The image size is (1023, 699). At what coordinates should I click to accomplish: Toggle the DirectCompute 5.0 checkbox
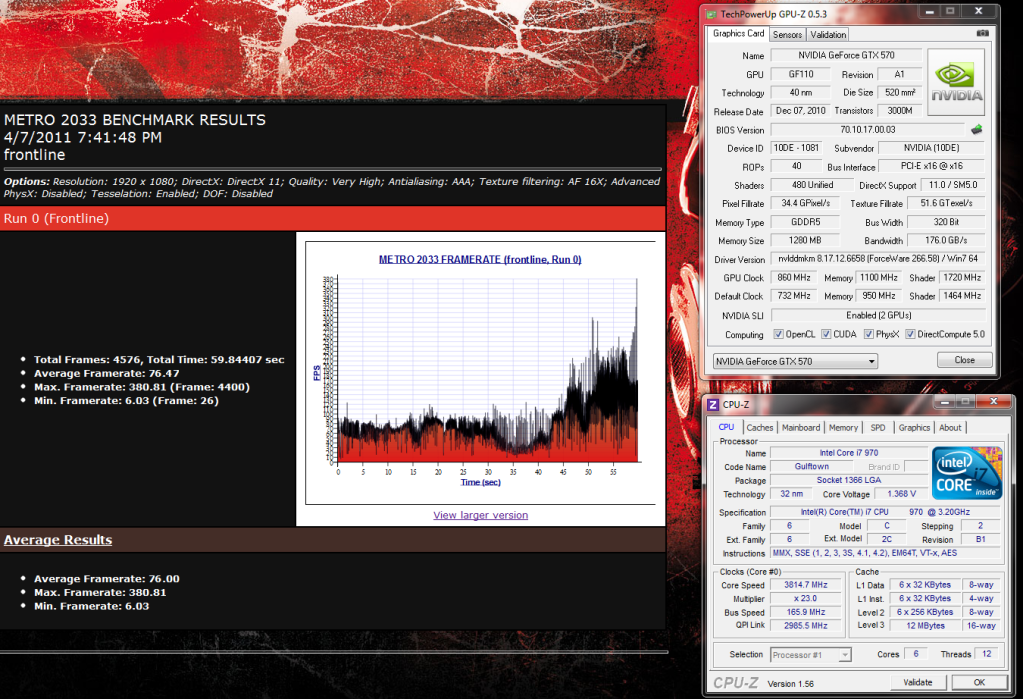pyautogui.click(x=910, y=334)
